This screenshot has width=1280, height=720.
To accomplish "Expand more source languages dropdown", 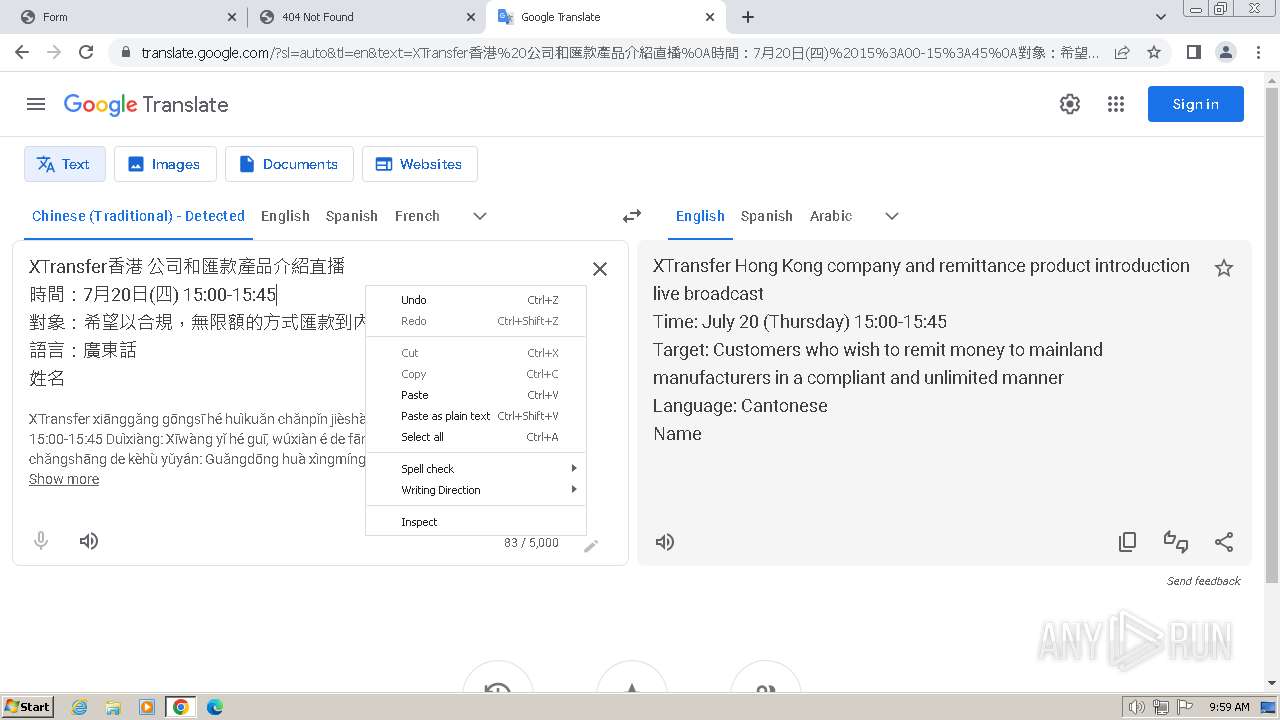I will tap(480, 216).
